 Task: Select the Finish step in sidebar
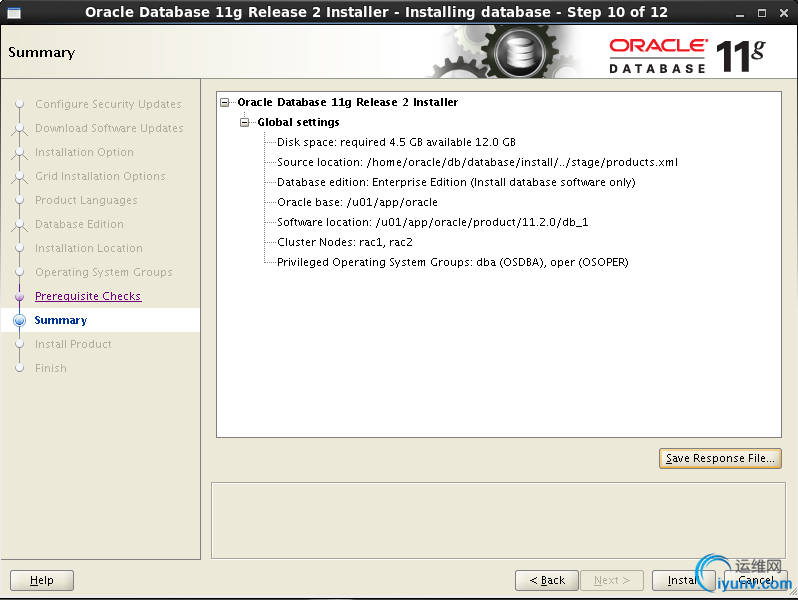click(51, 368)
